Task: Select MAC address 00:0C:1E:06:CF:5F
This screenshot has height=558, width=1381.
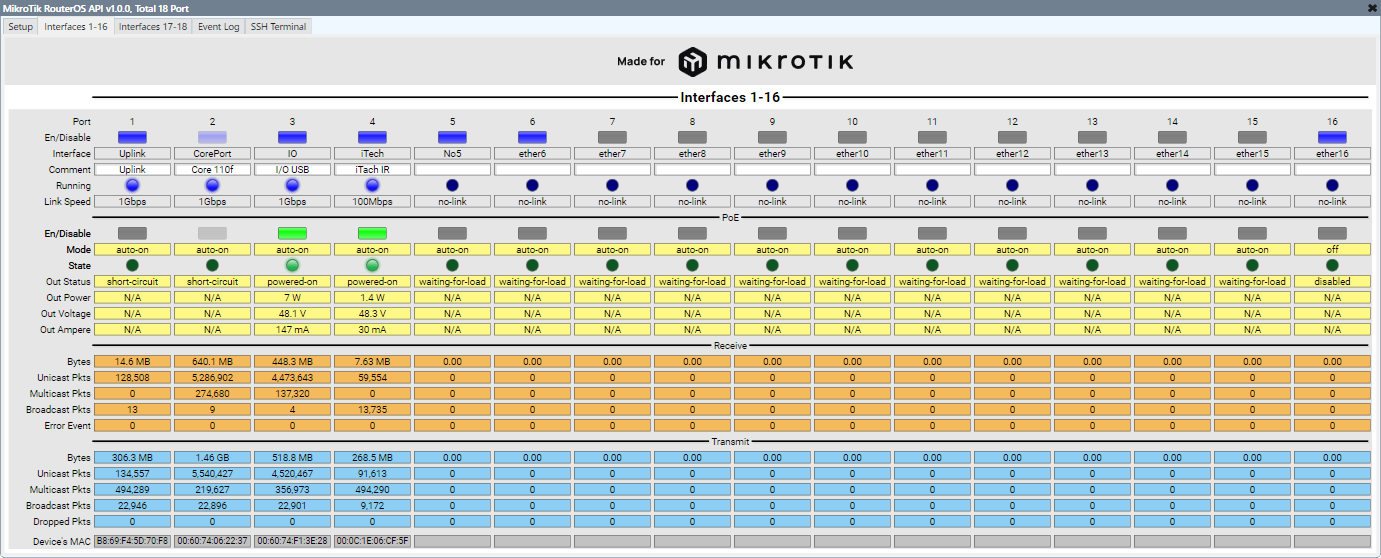Action: pyautogui.click(x=372, y=541)
